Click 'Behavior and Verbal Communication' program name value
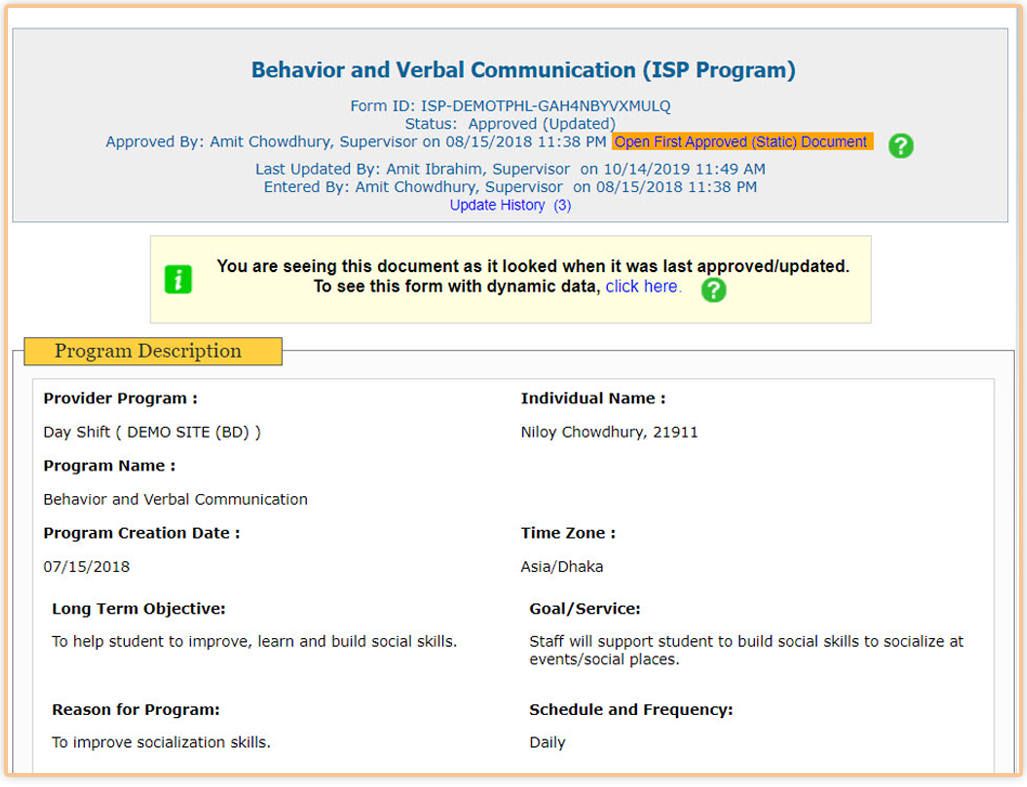The width and height of the screenshot is (1027, 787). click(x=176, y=500)
